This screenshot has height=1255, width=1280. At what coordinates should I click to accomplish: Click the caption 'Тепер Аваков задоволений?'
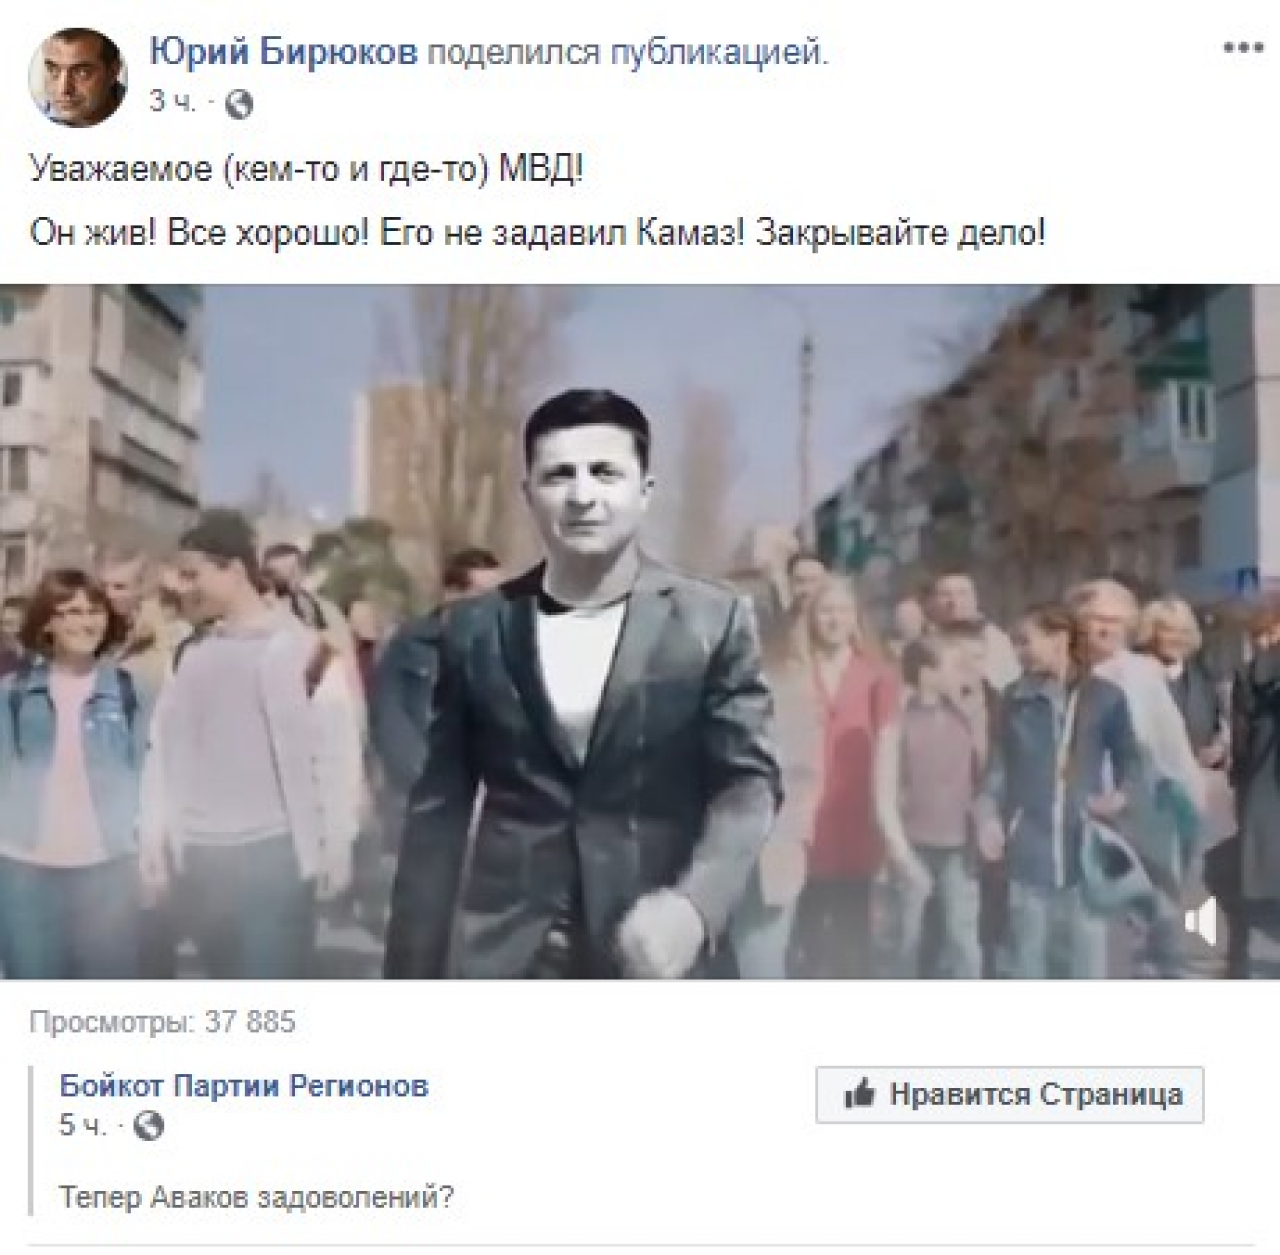point(257,1197)
